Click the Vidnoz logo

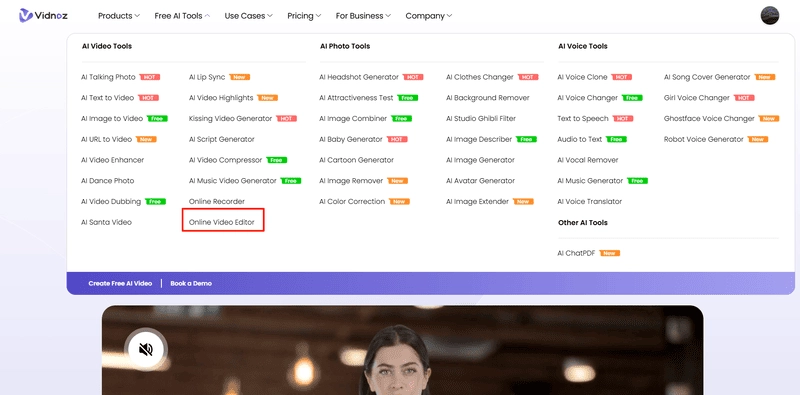(43, 16)
